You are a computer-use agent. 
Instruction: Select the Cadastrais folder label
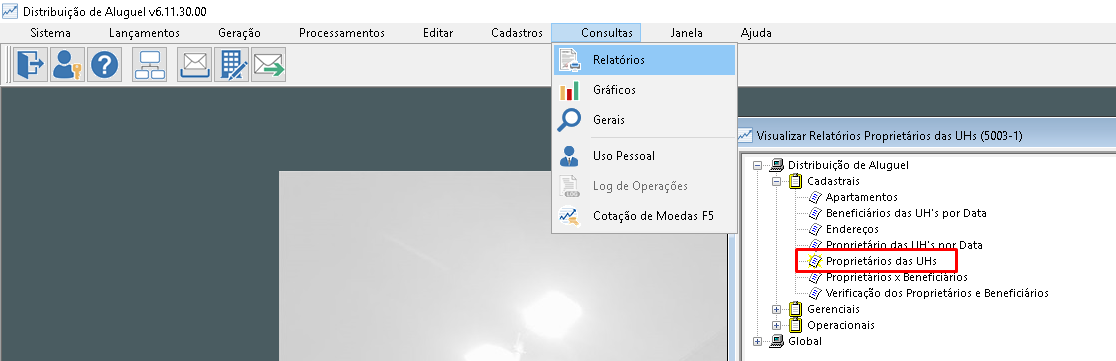[833, 181]
